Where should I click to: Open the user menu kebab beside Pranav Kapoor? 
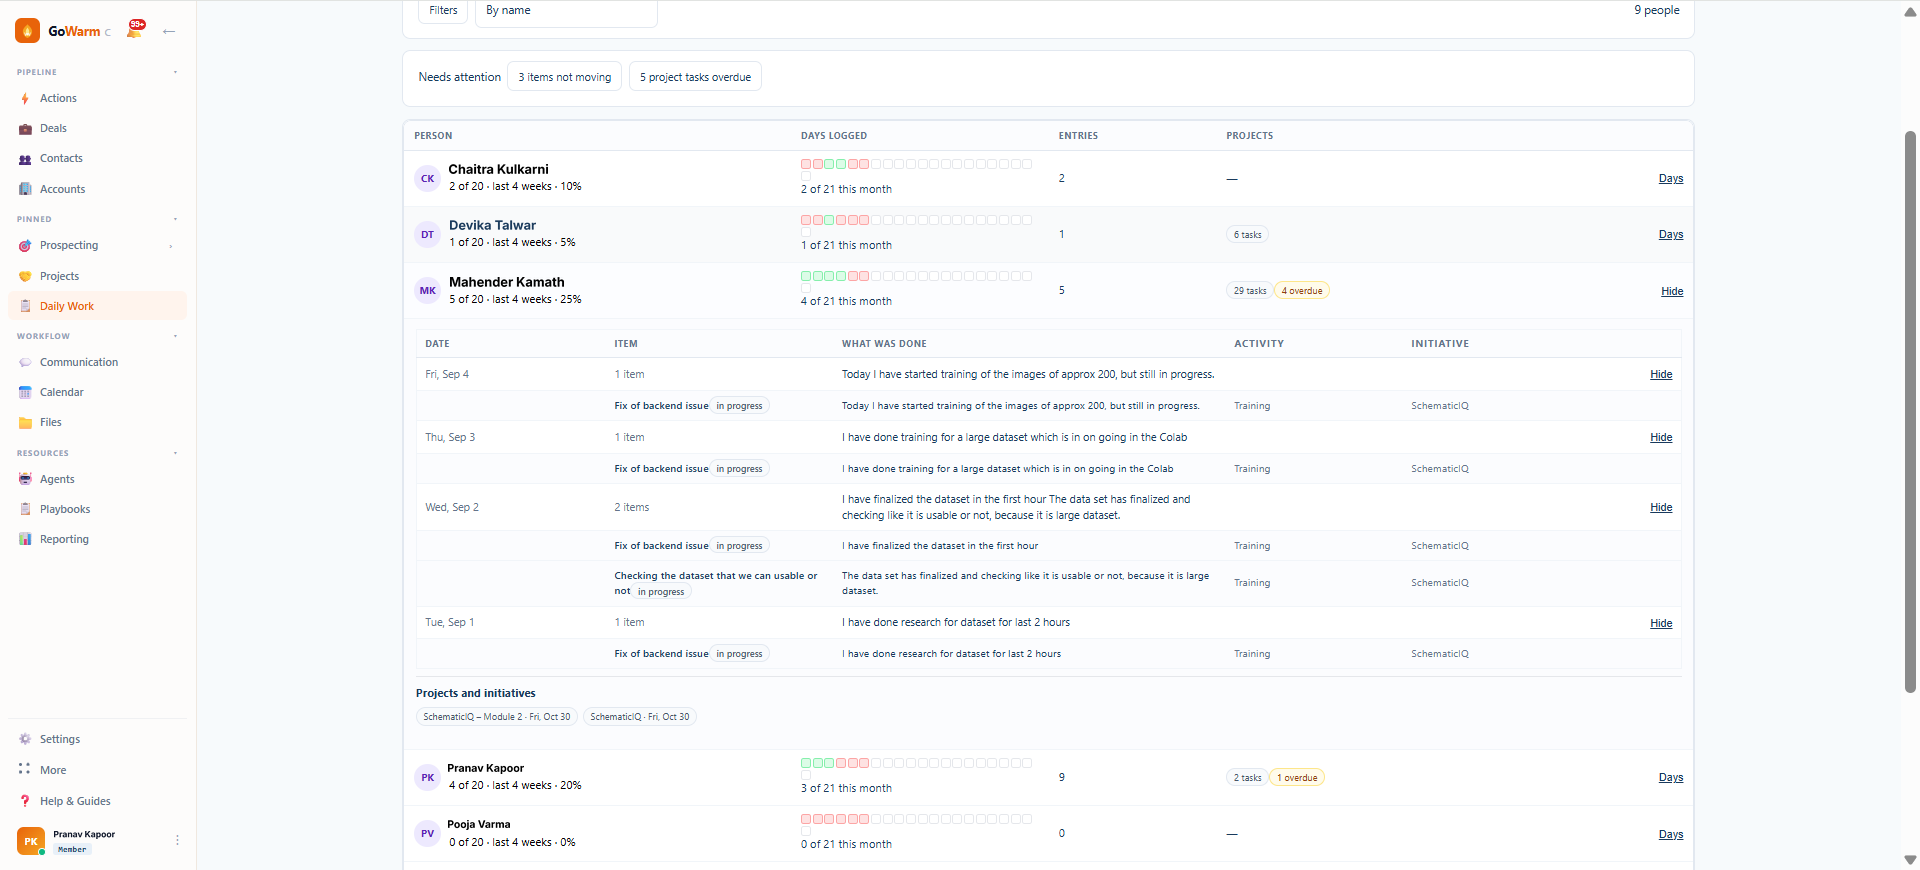click(177, 841)
